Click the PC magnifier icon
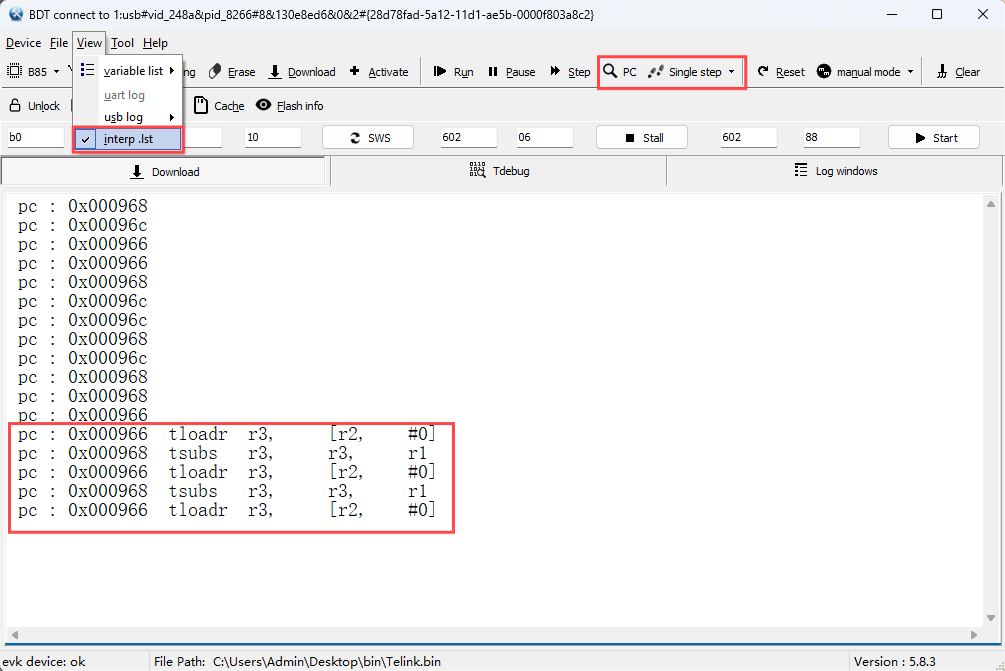 click(610, 71)
